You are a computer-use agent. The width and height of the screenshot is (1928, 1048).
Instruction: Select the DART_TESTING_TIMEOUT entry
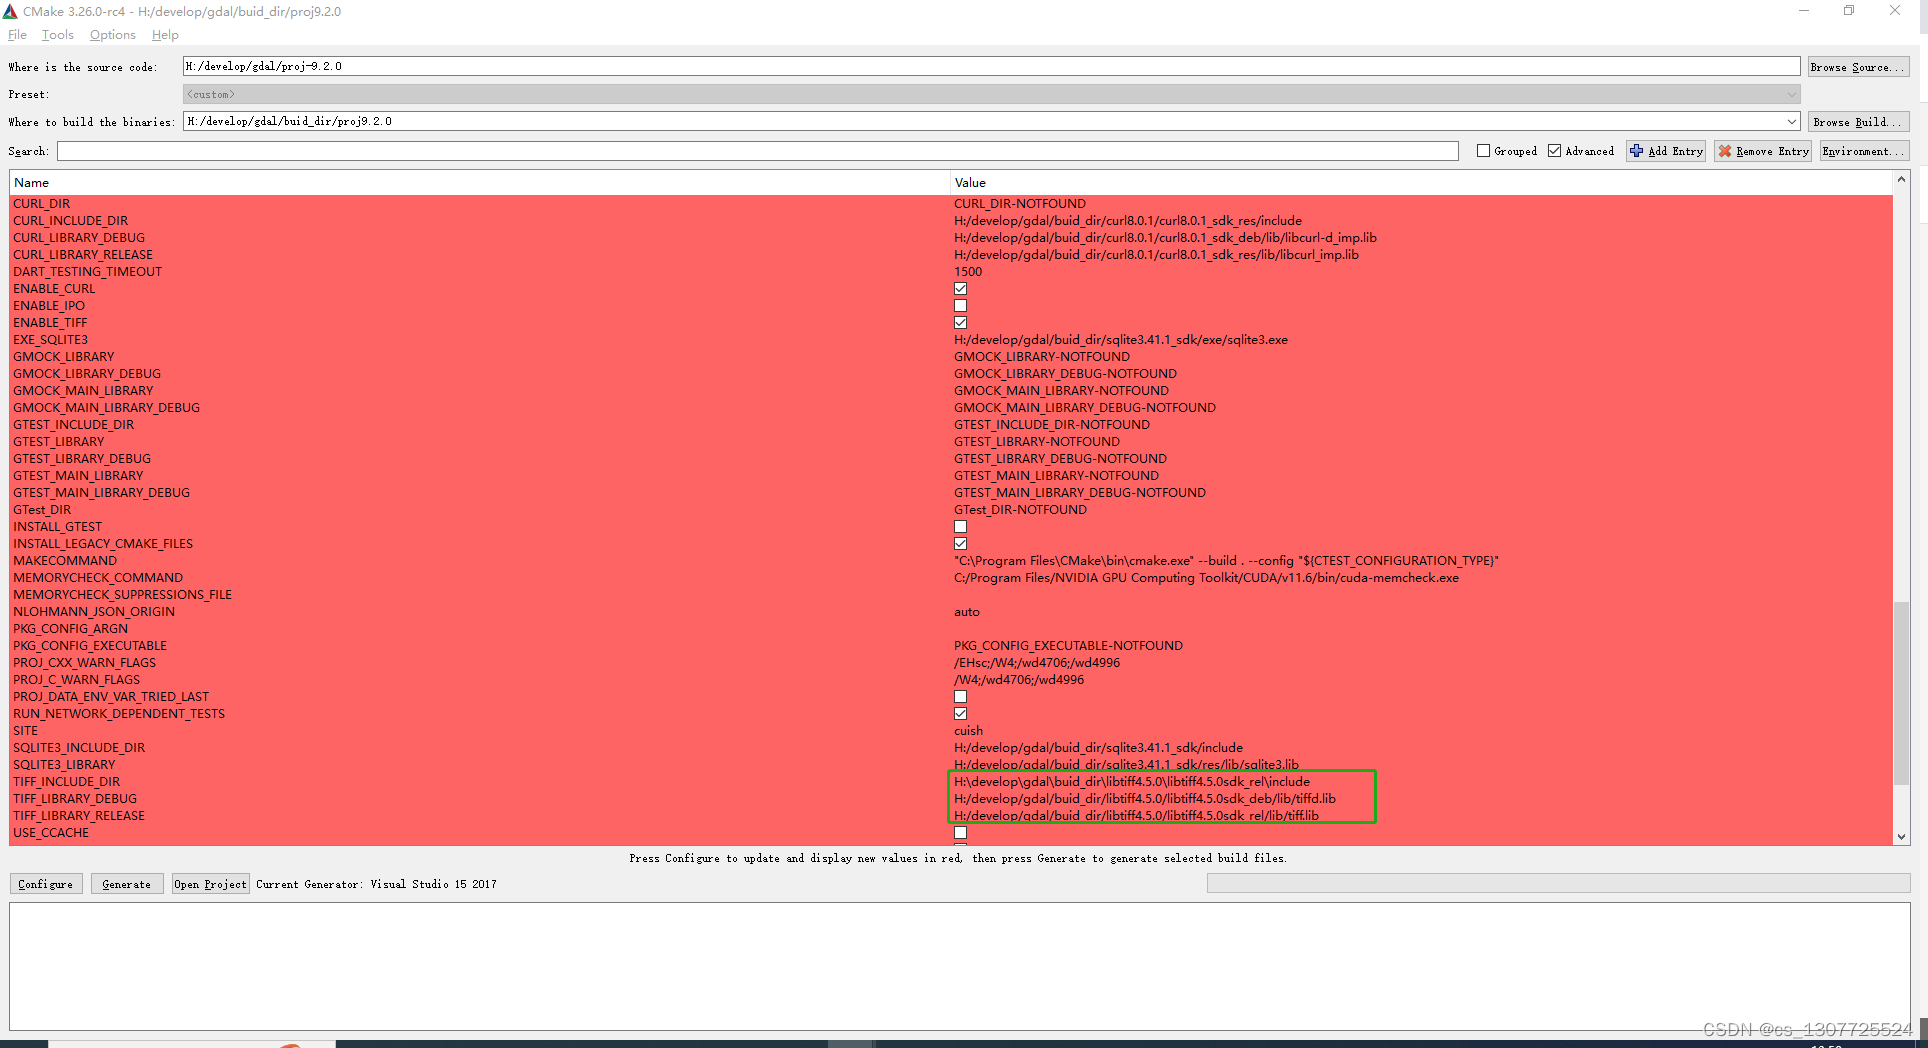click(x=87, y=272)
